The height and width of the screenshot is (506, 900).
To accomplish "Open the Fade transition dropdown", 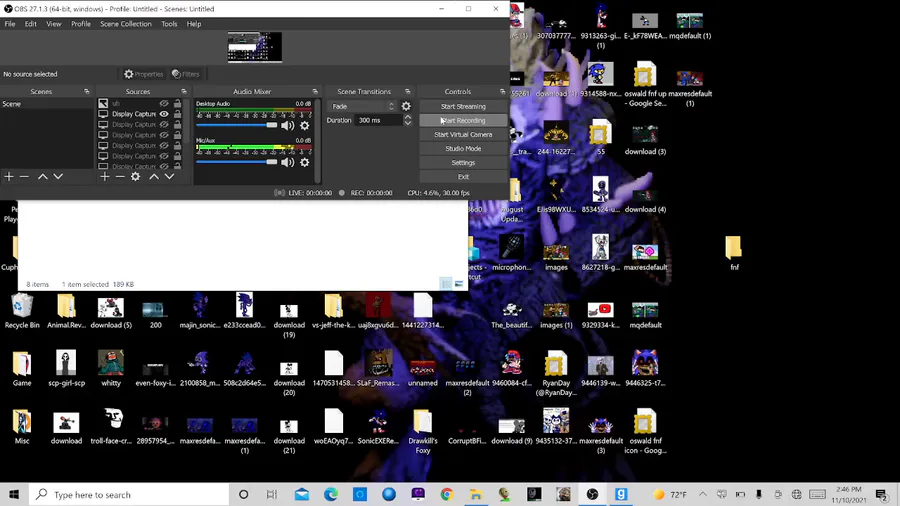I will pos(362,106).
